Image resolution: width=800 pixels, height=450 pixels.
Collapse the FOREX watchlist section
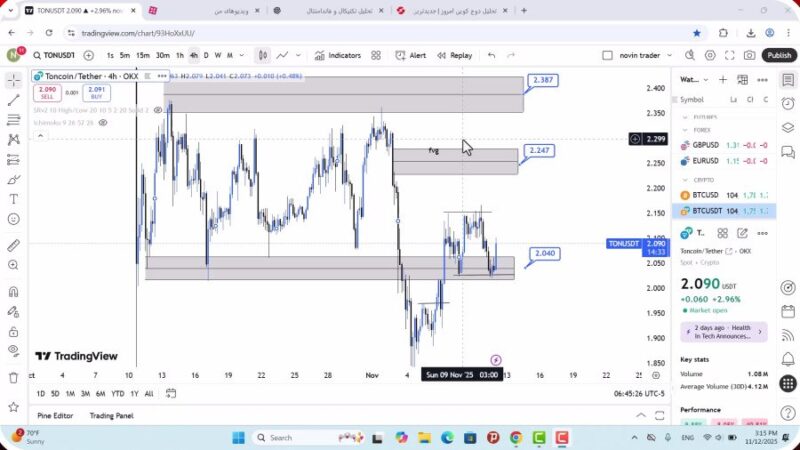[x=685, y=128]
